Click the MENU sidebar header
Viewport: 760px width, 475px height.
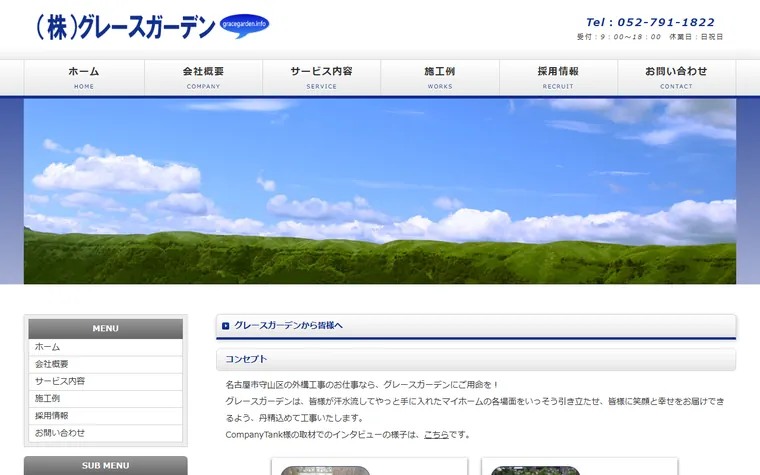pyautogui.click(x=106, y=329)
